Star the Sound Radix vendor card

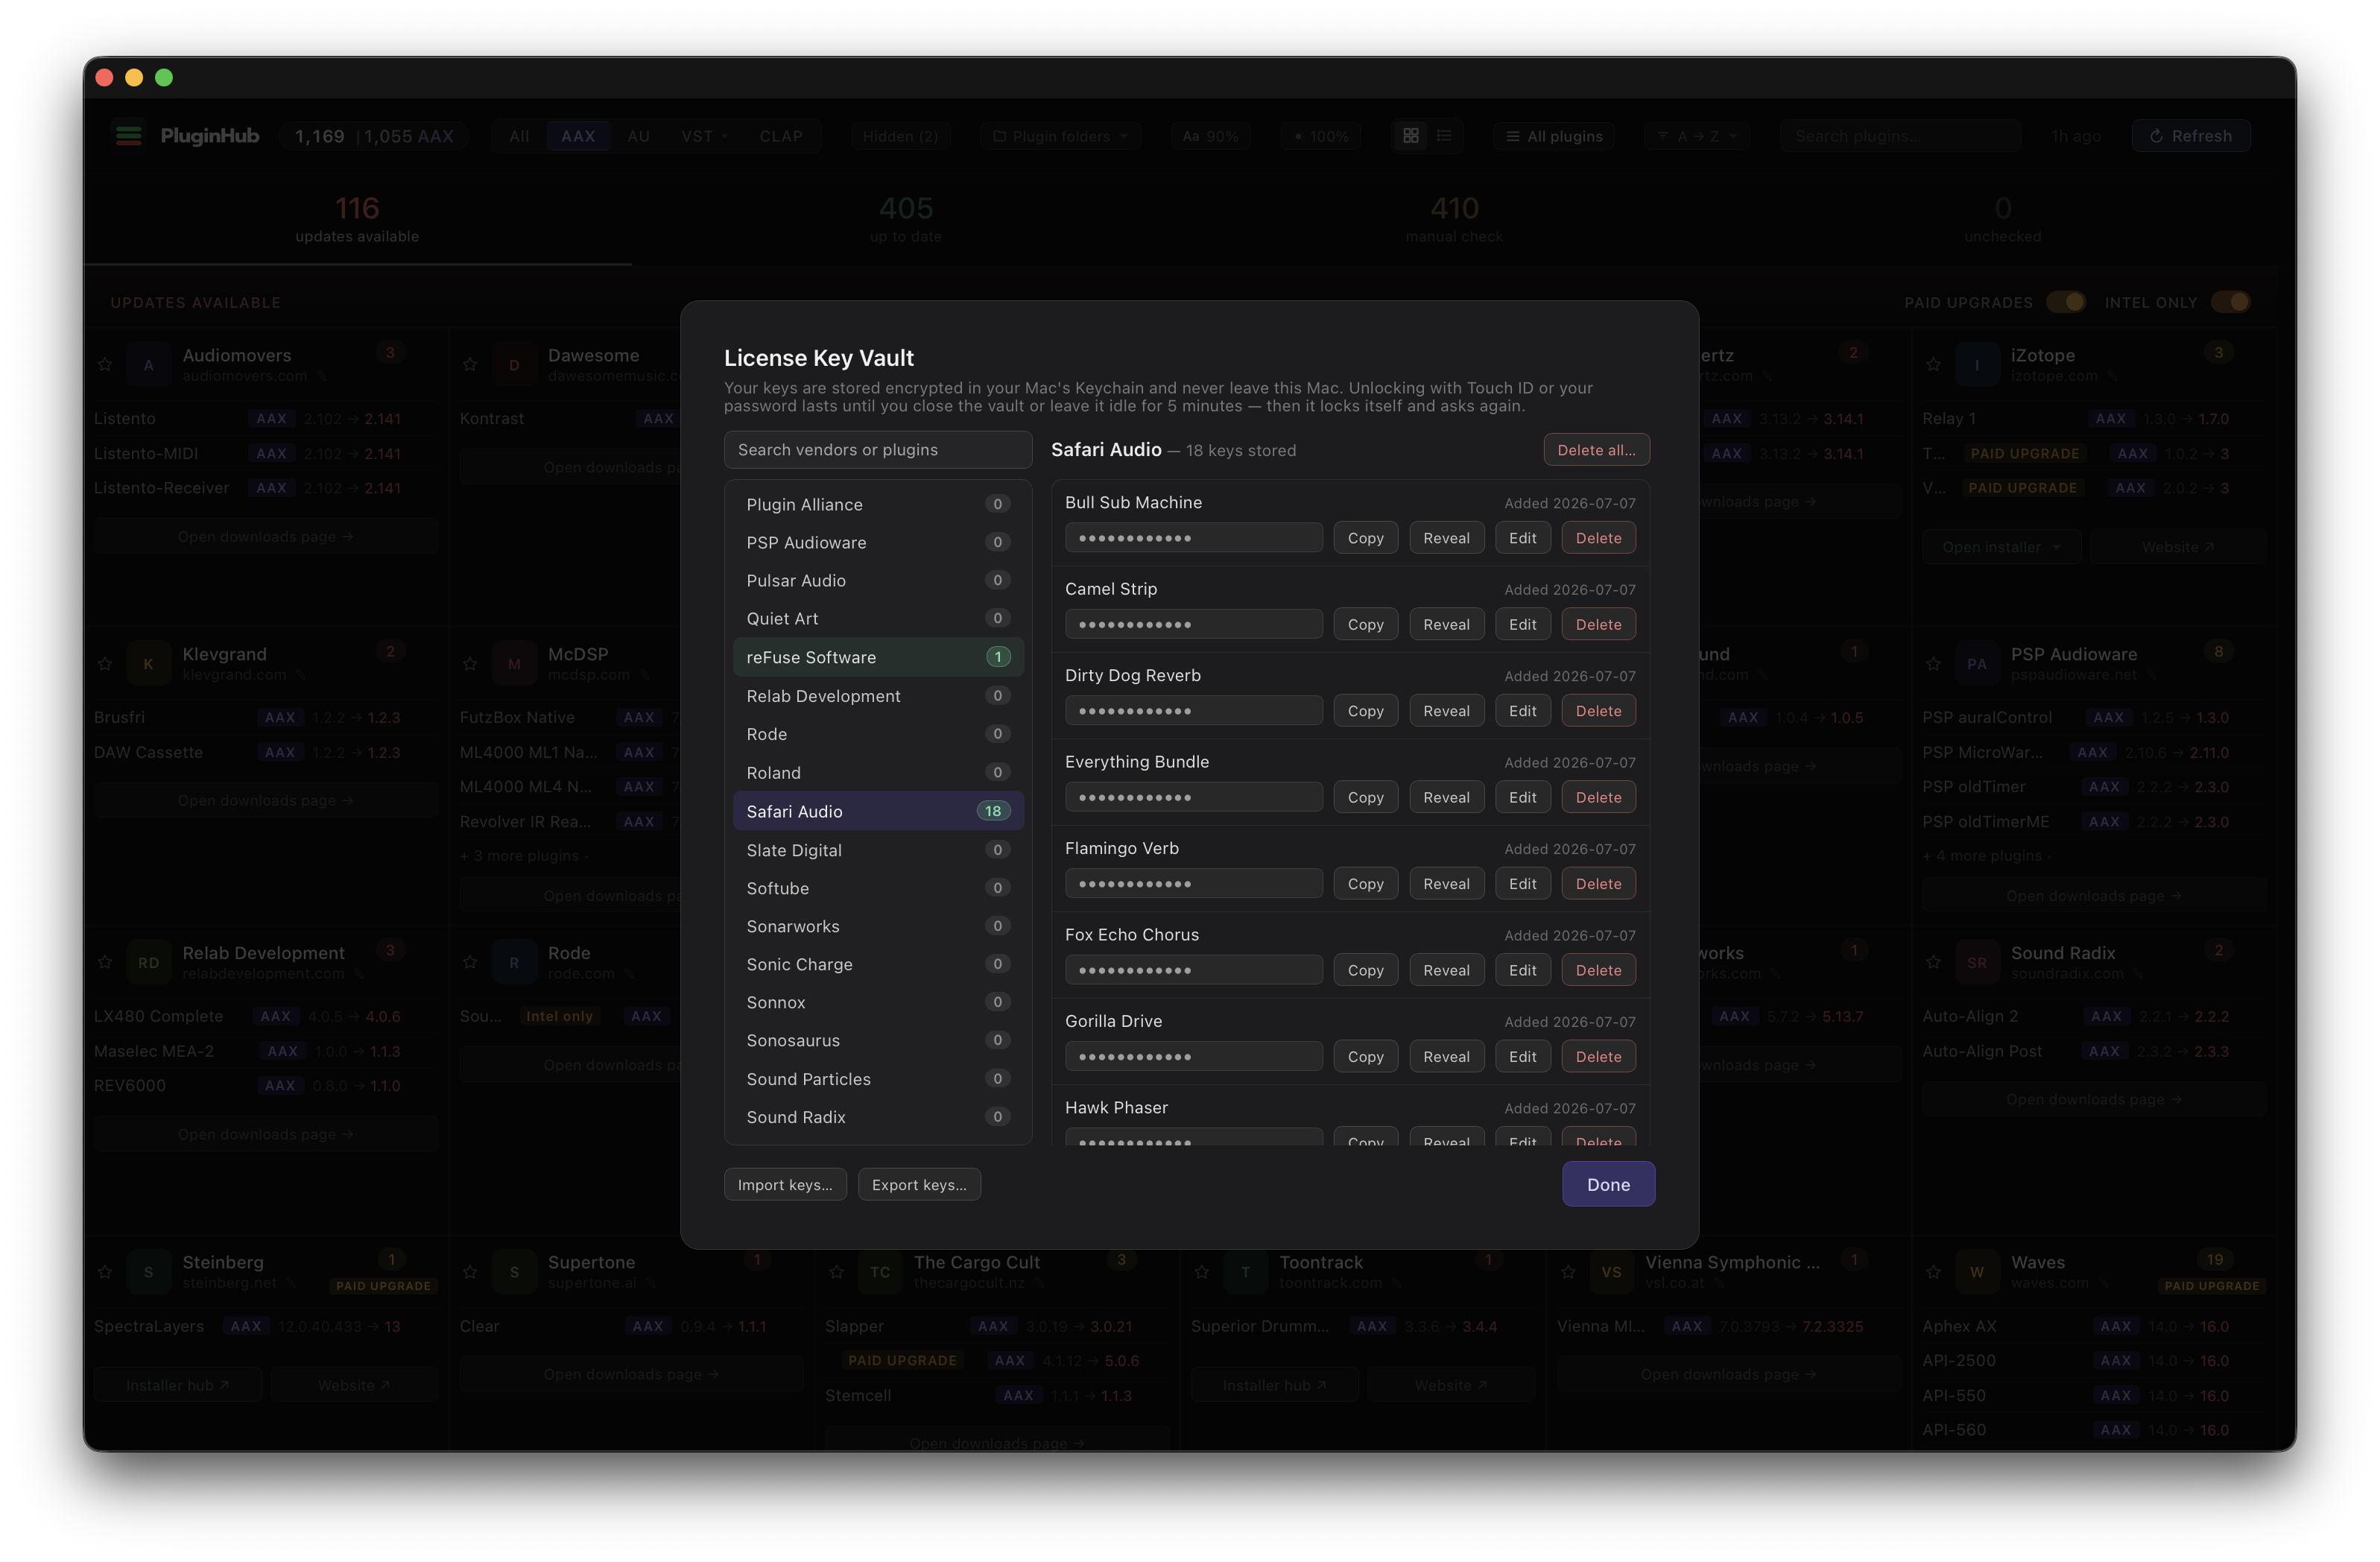click(x=1934, y=962)
